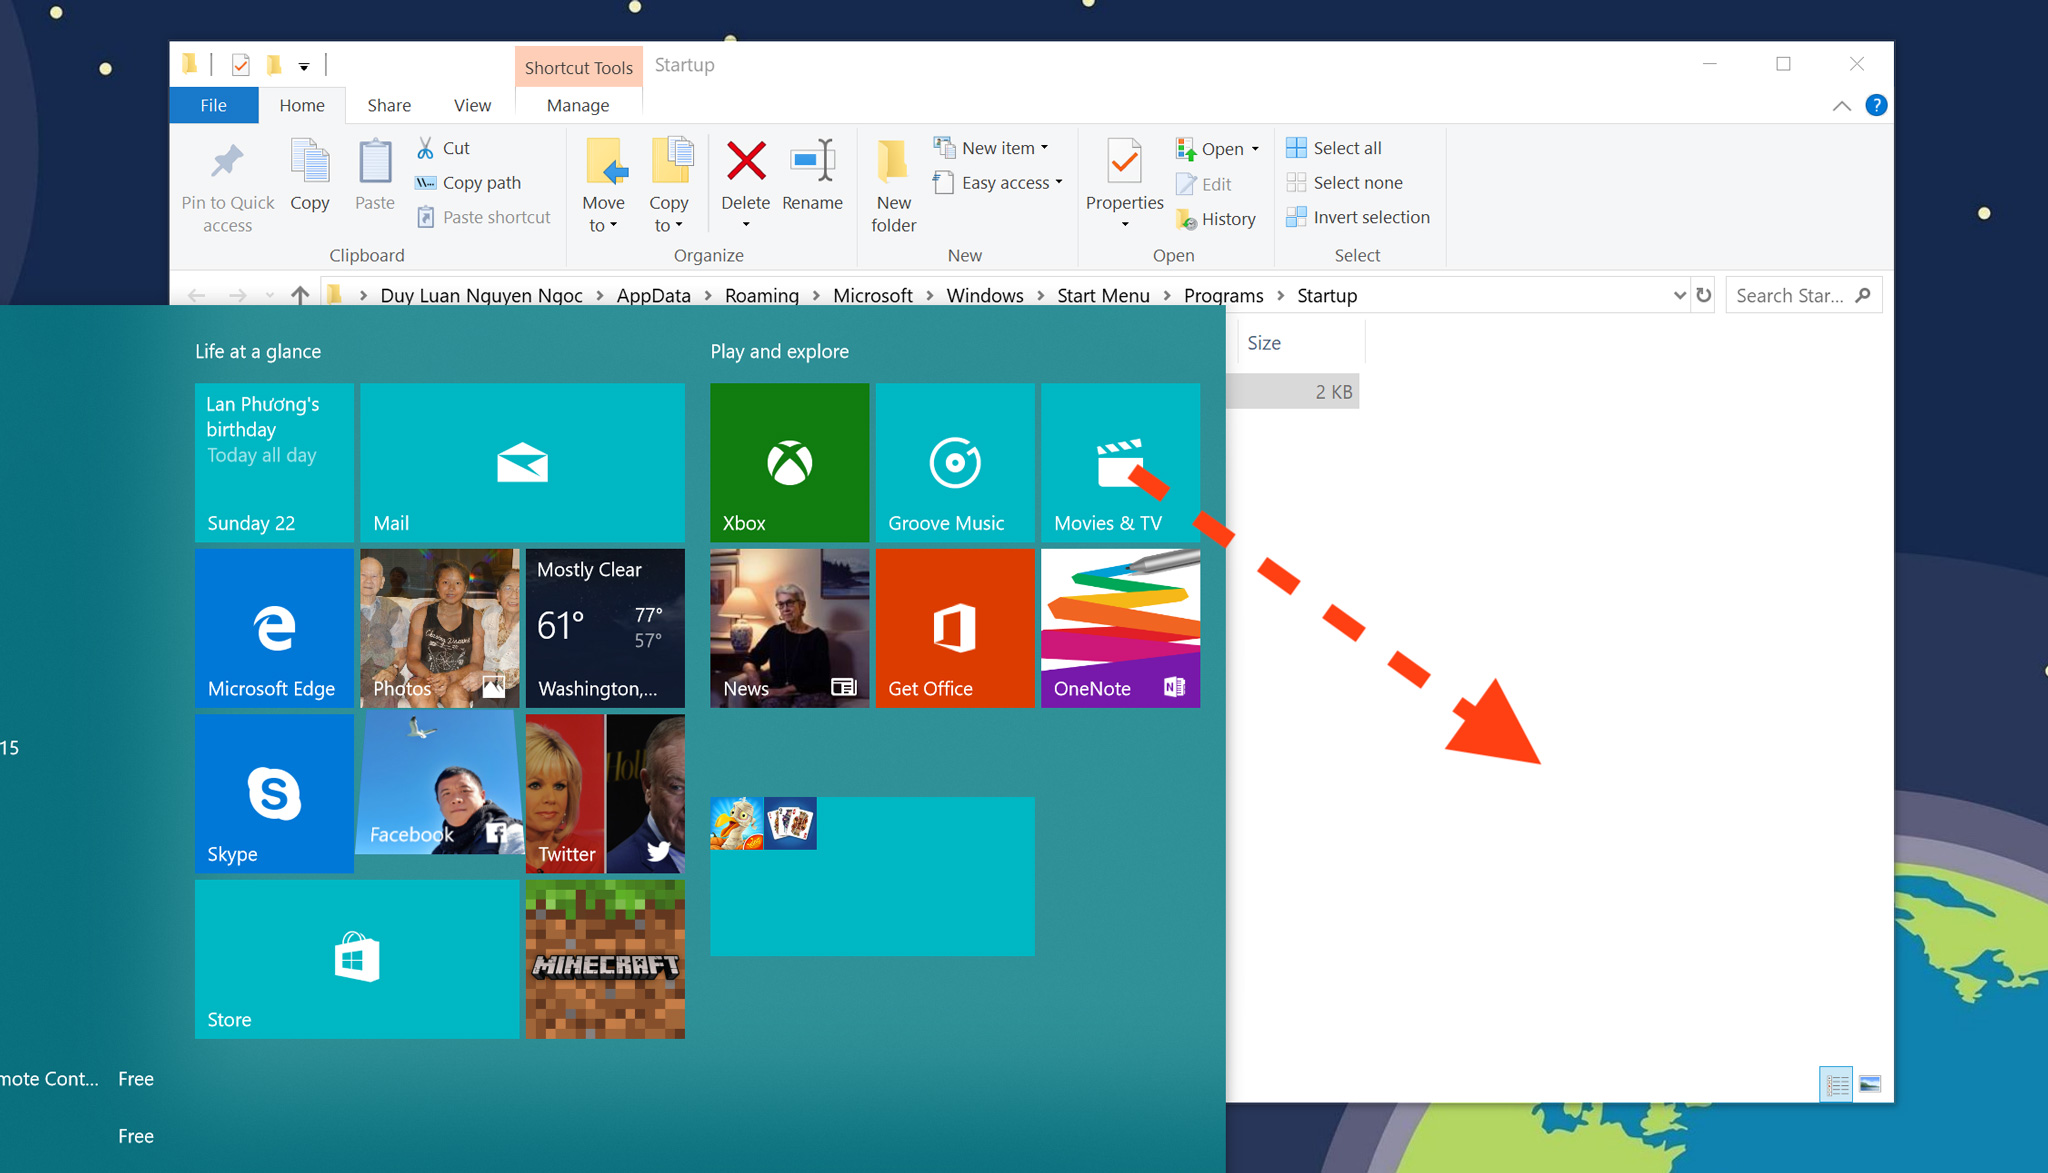Click the Paste ribbon icon

pyautogui.click(x=375, y=163)
